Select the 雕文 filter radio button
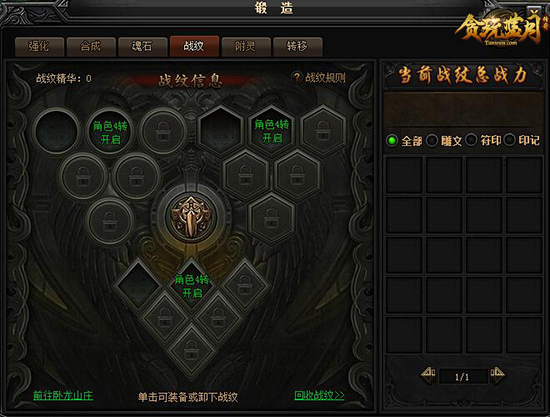 coord(432,141)
